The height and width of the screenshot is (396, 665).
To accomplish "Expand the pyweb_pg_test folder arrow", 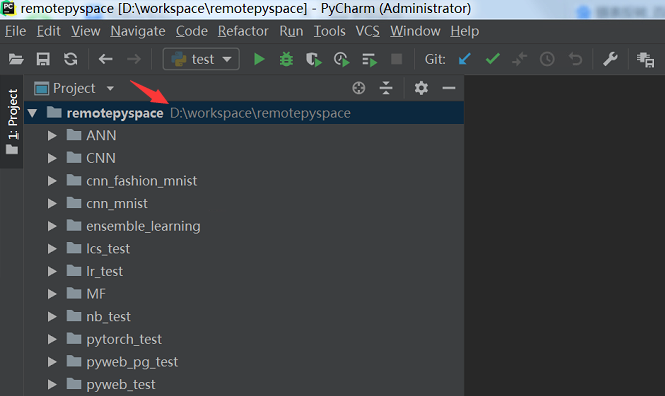I will (52, 362).
